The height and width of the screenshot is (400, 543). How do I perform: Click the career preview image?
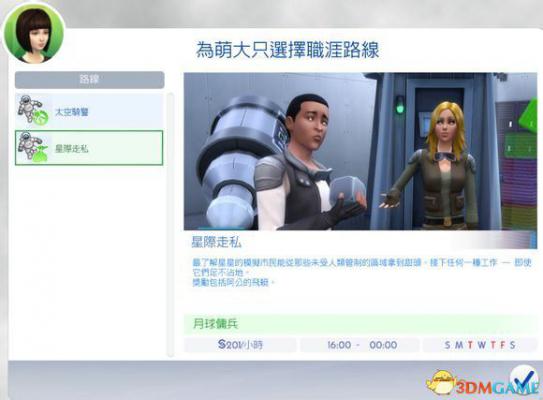tap(360, 151)
